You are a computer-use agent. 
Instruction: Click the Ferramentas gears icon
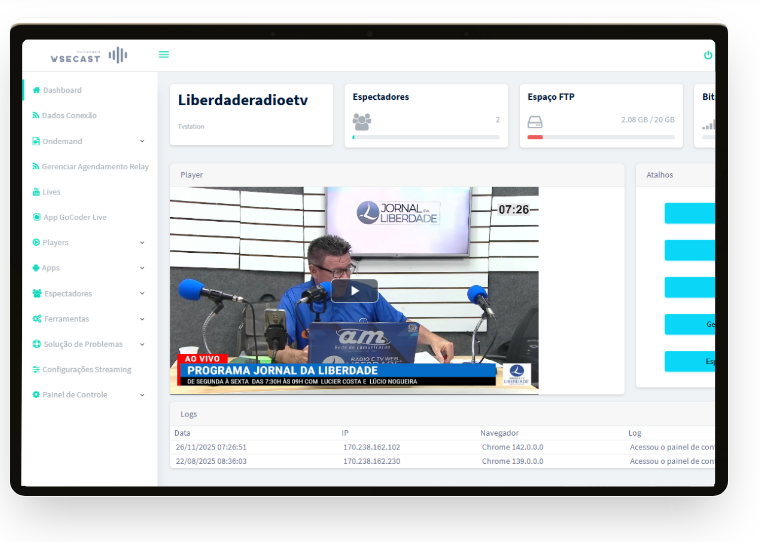37,319
